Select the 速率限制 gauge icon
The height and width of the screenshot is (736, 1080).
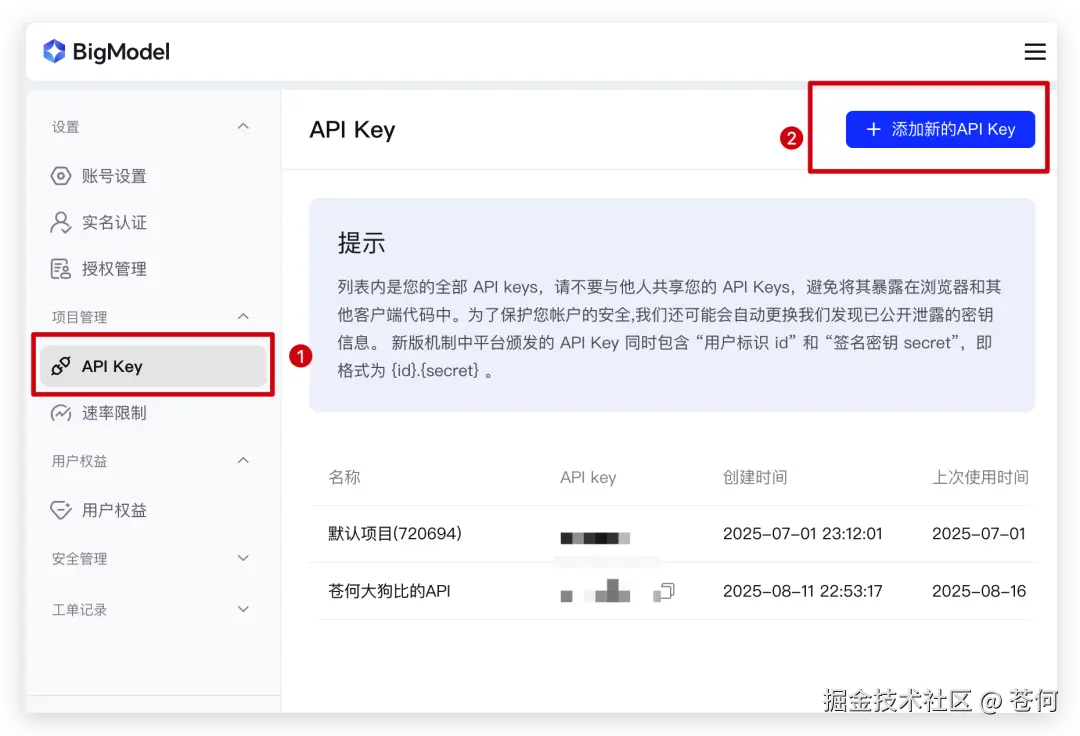click(x=62, y=413)
